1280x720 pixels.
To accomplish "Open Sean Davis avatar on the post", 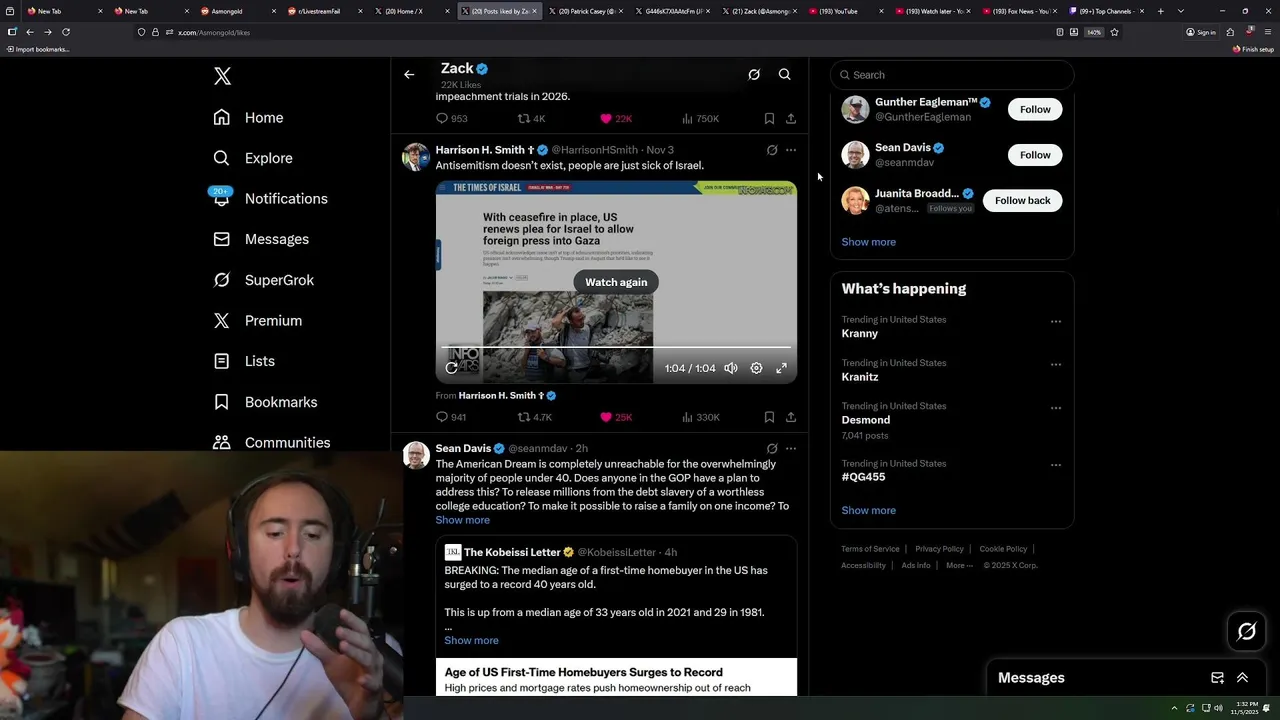I will point(416,455).
